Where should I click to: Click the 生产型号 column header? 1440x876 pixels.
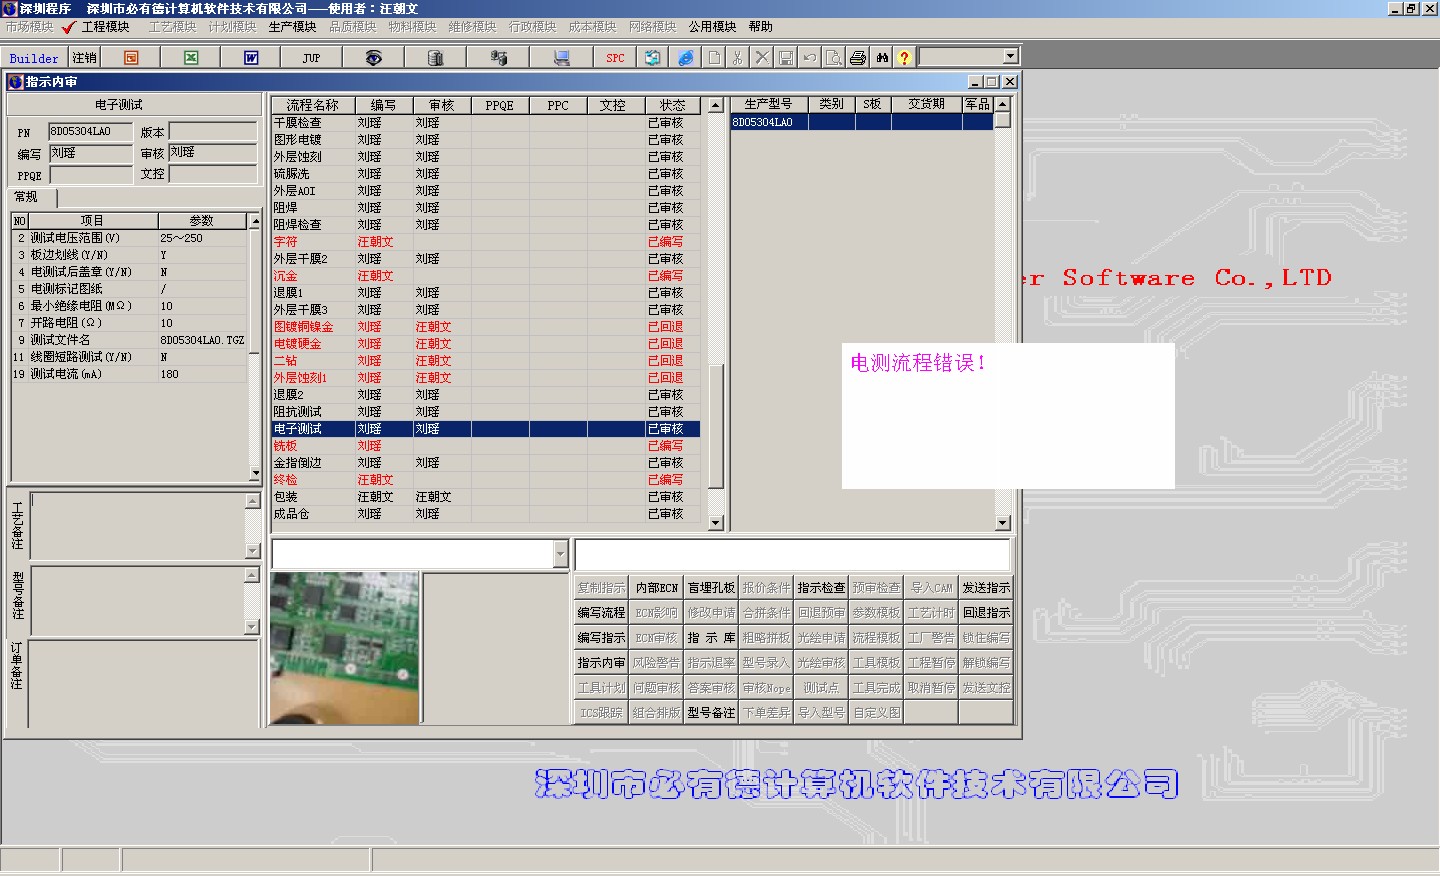(768, 104)
